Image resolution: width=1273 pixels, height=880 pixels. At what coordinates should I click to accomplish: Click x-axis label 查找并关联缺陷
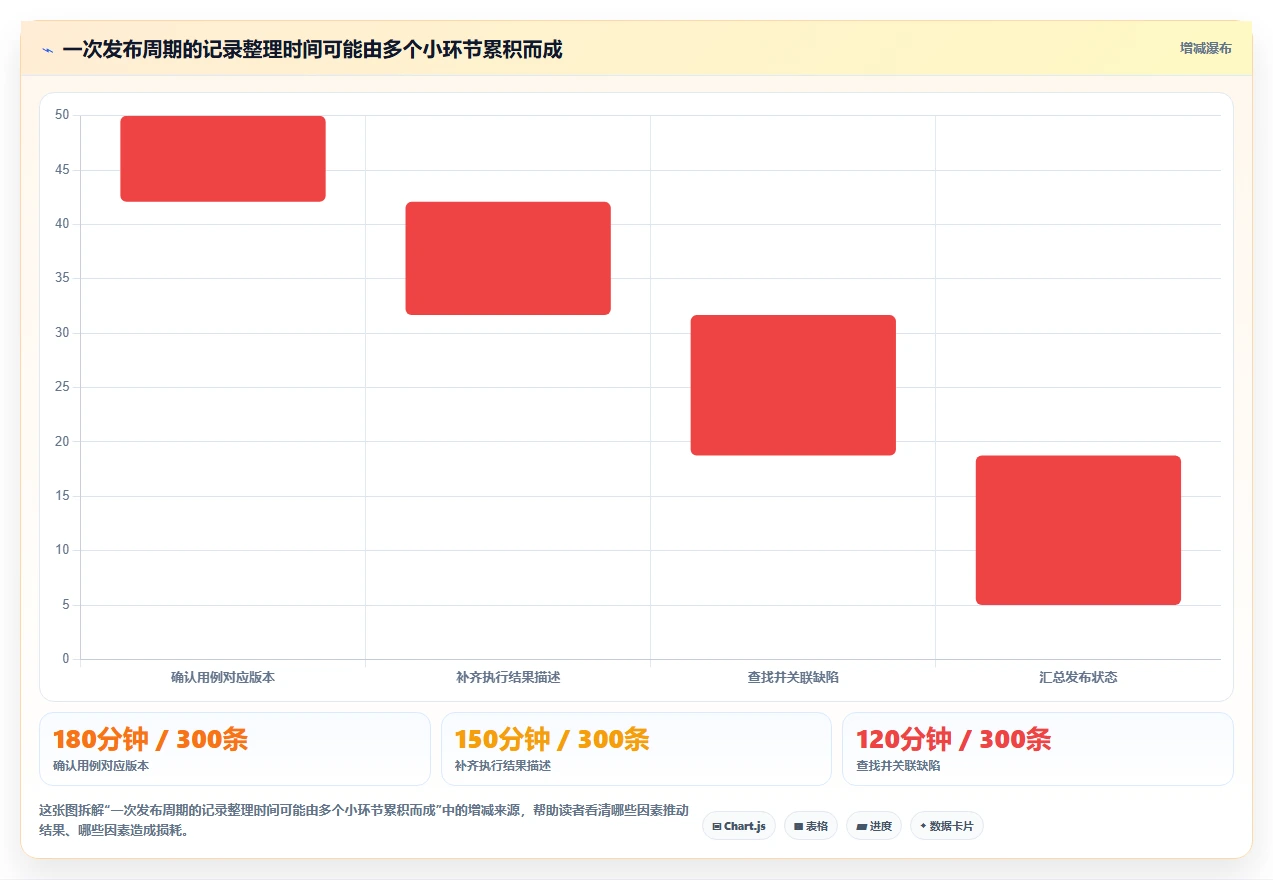coord(793,677)
